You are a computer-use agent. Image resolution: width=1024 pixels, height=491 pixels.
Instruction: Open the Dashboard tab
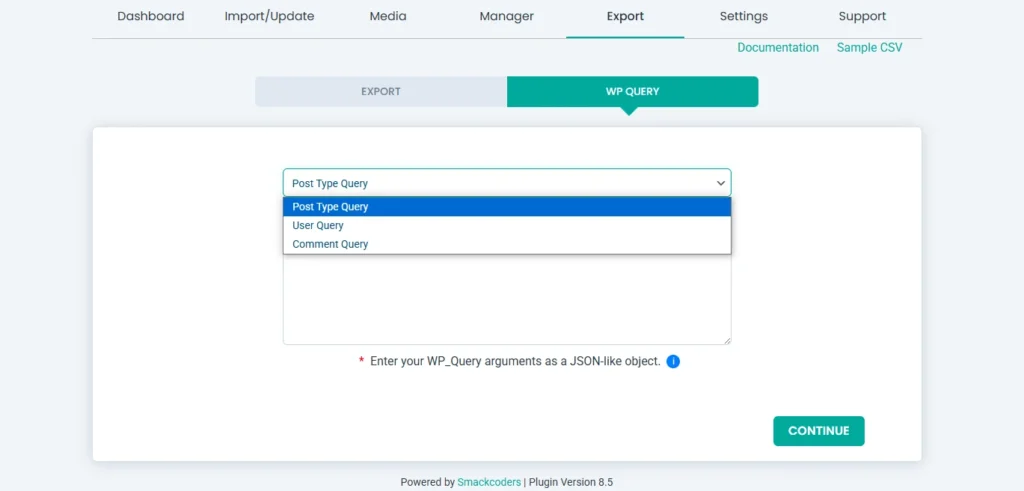151,16
